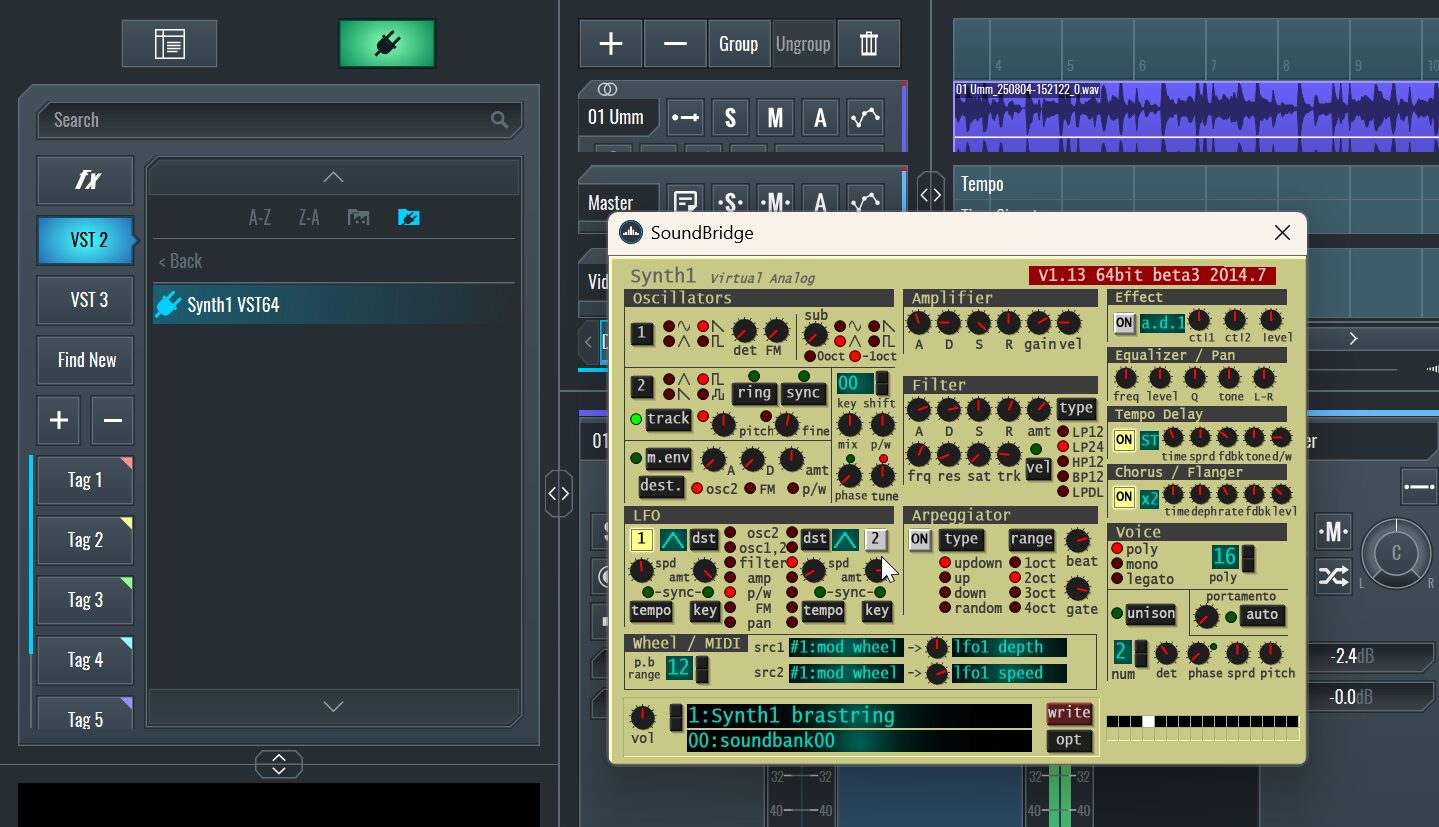This screenshot has height=827, width=1439.
Task: Click the ring button in Oscillators
Action: pos(754,393)
